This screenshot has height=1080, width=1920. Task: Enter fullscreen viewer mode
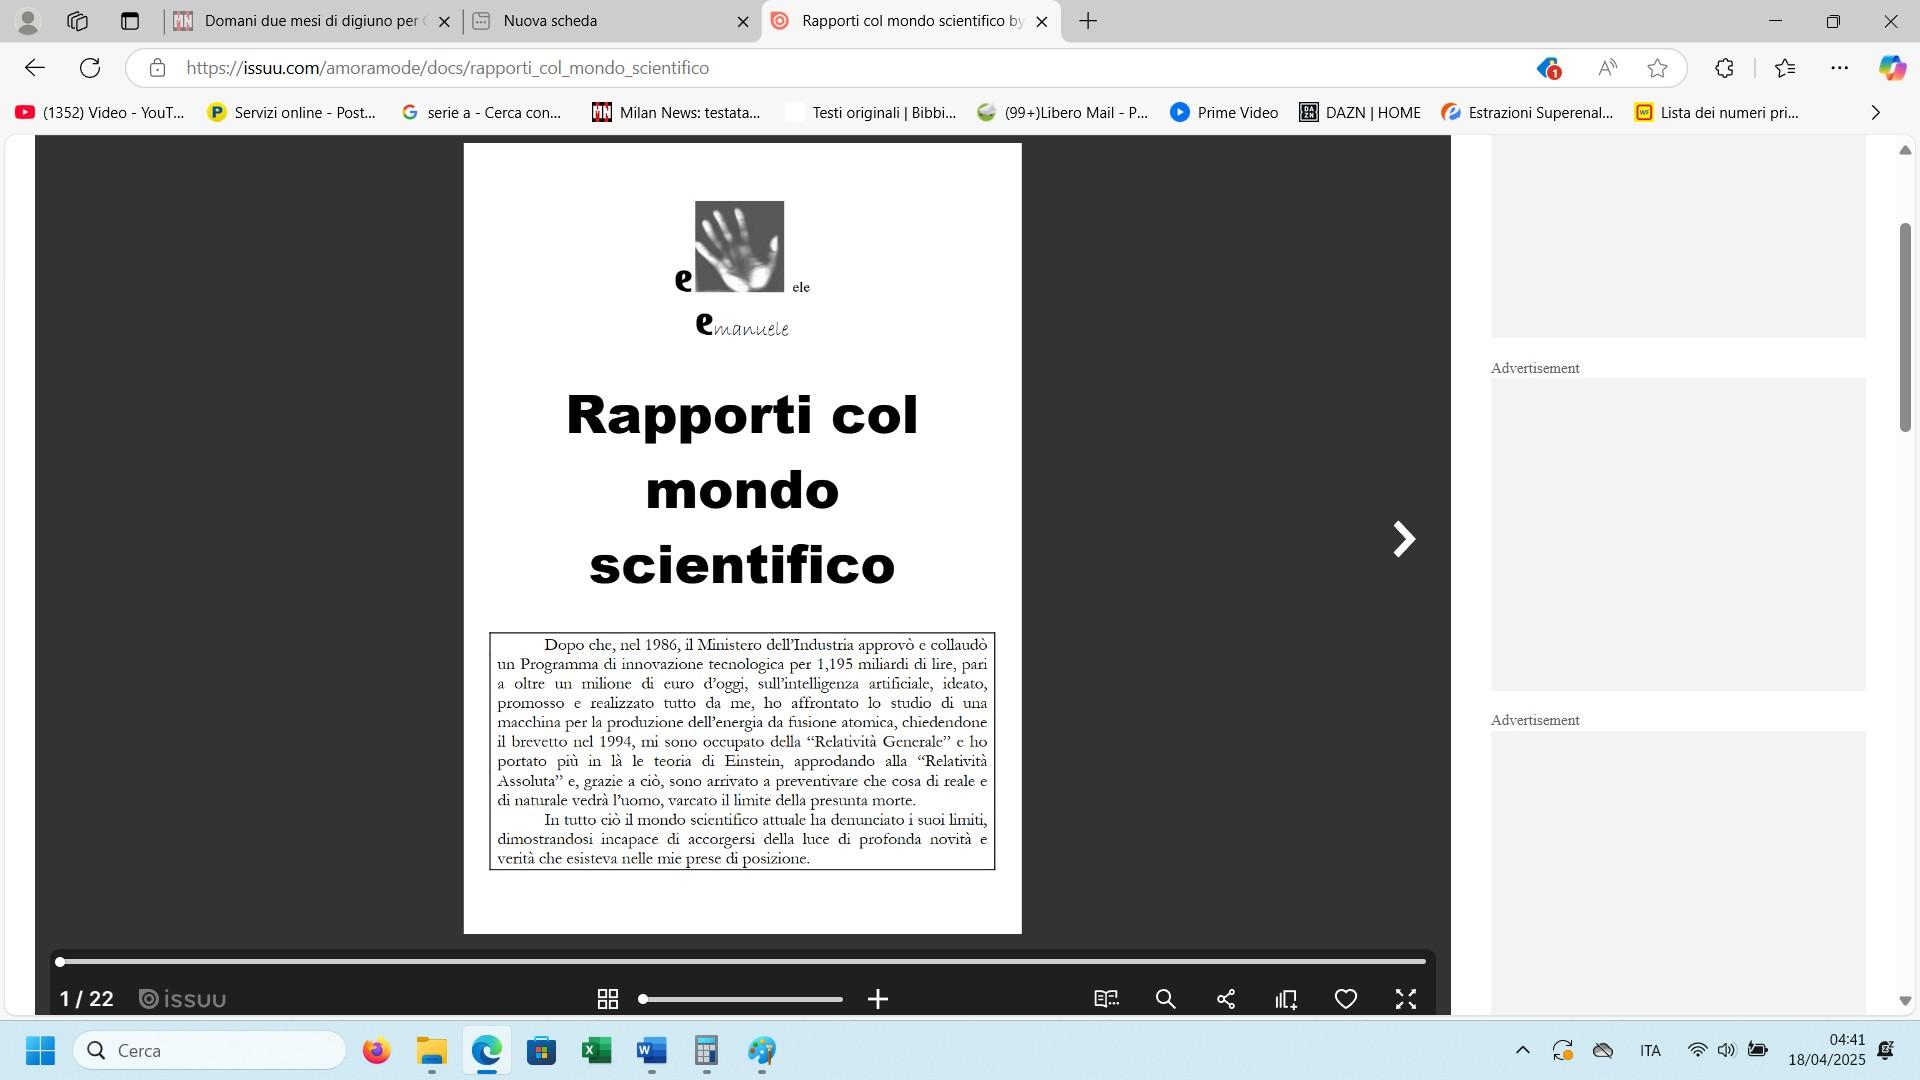click(1406, 999)
